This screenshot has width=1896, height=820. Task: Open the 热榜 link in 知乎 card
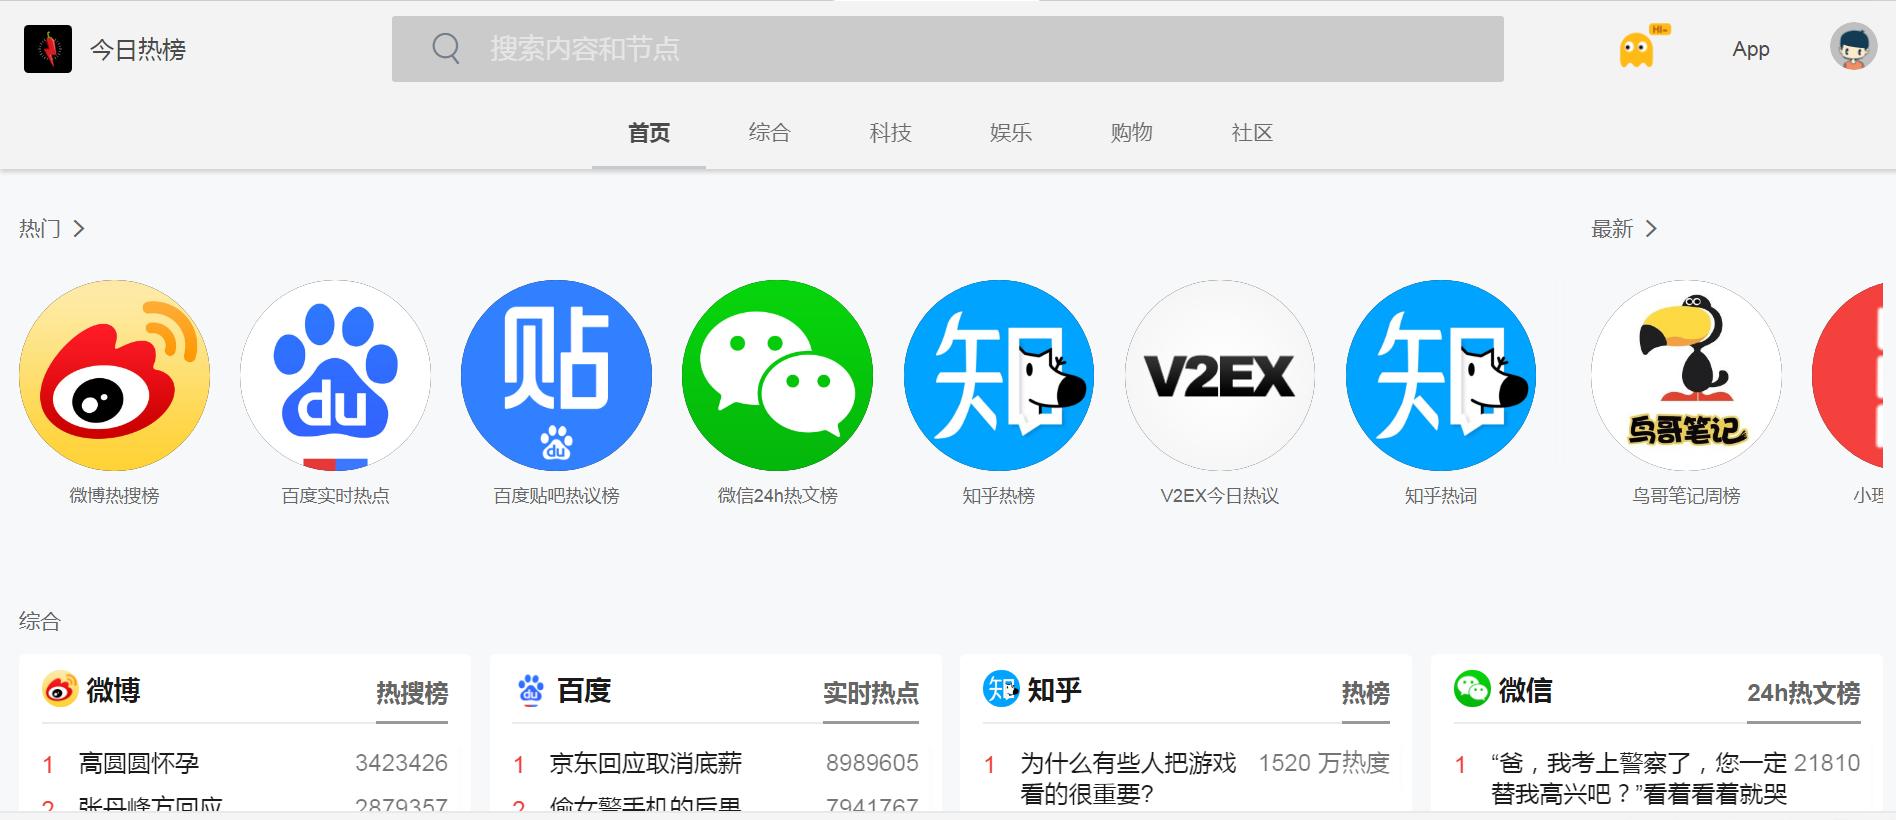coord(1366,693)
